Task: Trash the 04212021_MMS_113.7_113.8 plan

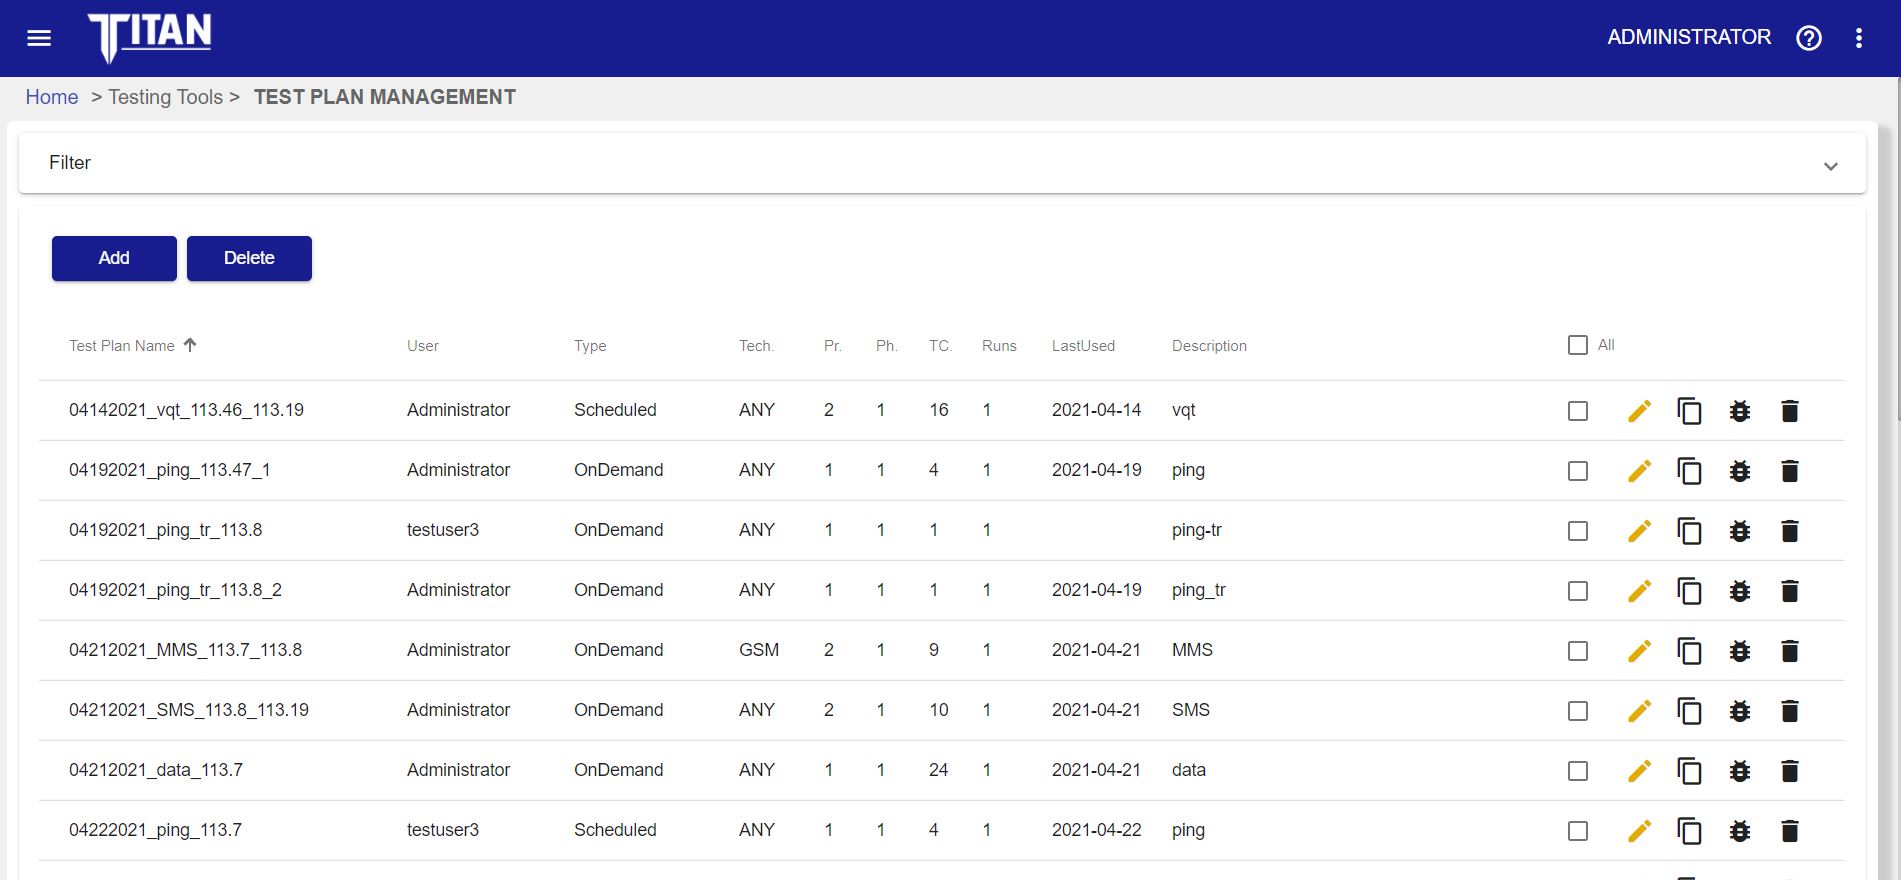Action: click(1790, 651)
